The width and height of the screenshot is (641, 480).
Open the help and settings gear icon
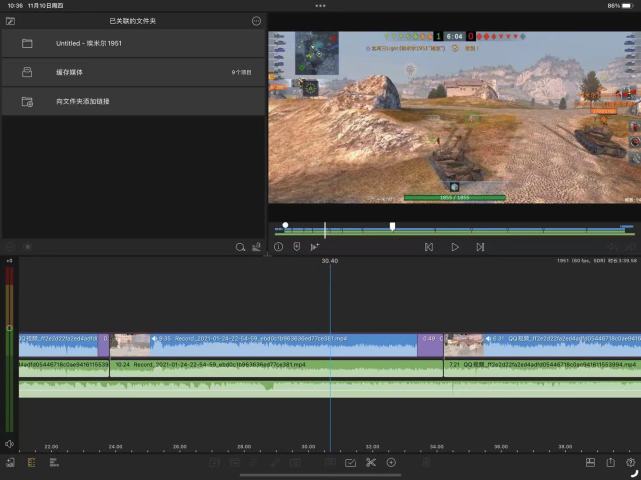point(631,462)
